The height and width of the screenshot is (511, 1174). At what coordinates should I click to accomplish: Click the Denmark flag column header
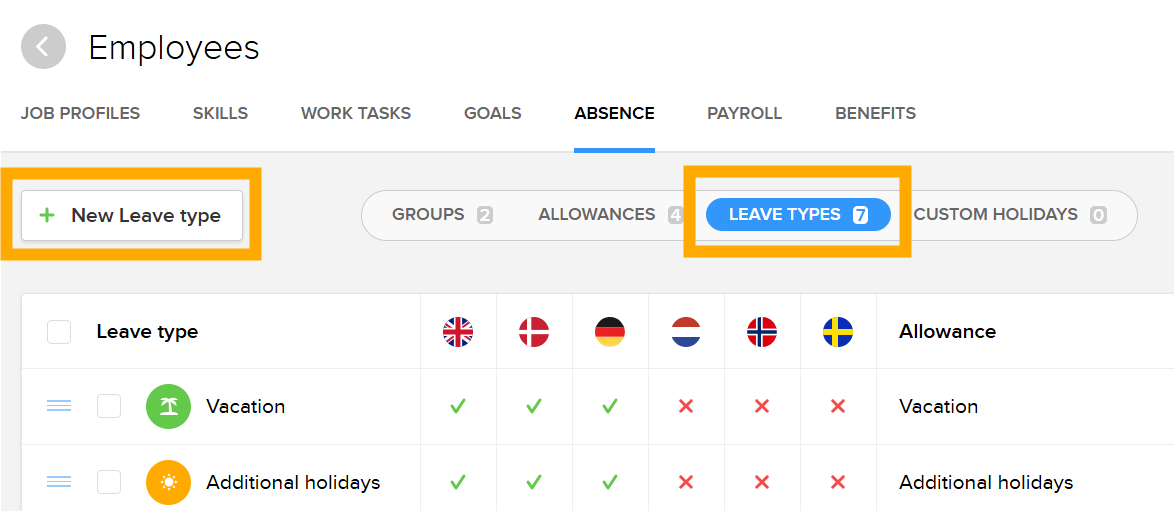pos(534,332)
